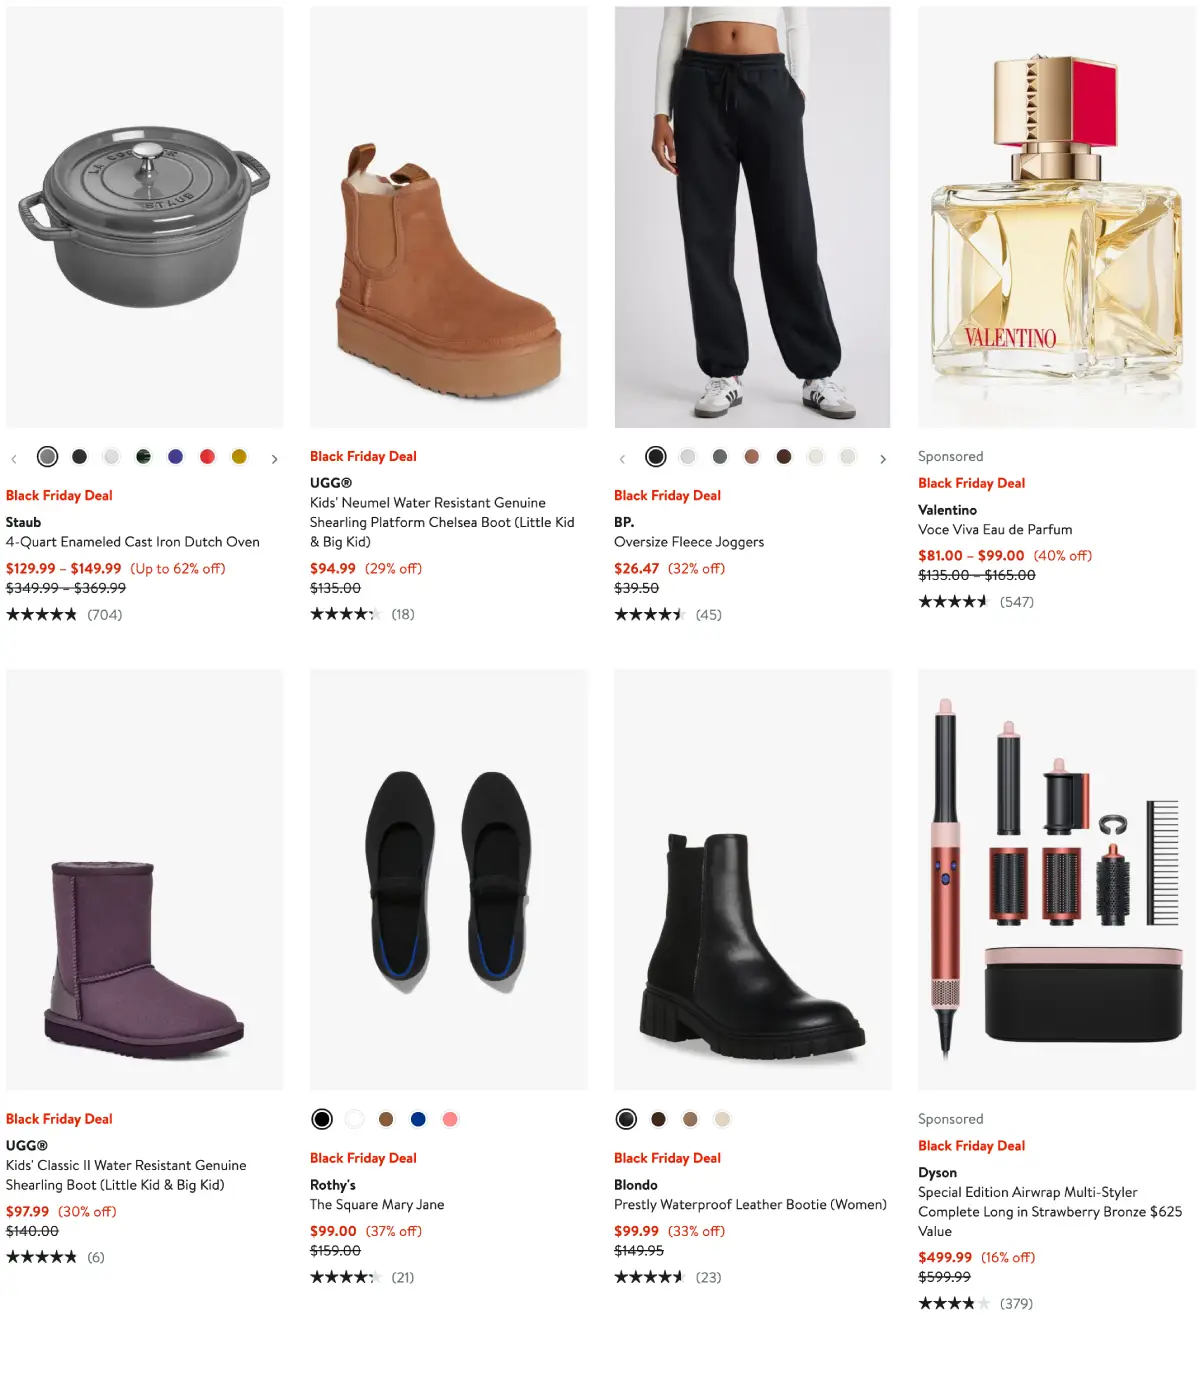1200x1378 pixels.
Task: Select dark brown swatch for BP. Fleece Joggers
Action: tap(784, 457)
